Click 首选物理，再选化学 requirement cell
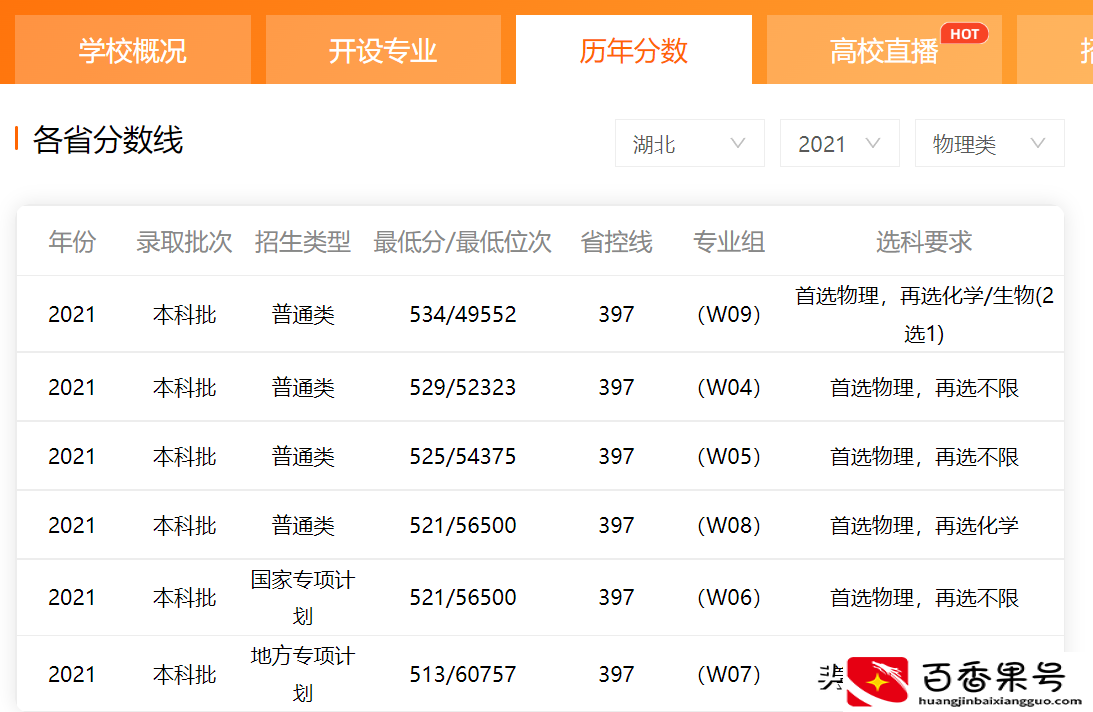This screenshot has height=712, width=1093. coord(924,525)
